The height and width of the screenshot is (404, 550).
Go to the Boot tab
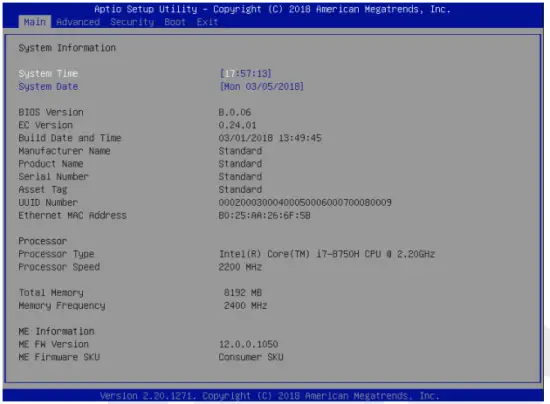click(175, 22)
